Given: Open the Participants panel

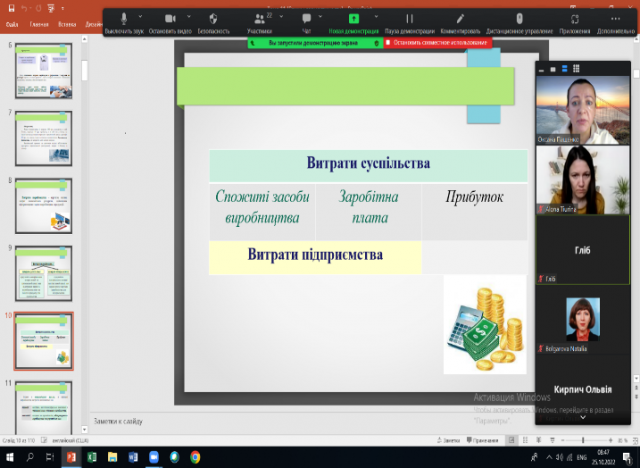Looking at the screenshot, I should 259,23.
